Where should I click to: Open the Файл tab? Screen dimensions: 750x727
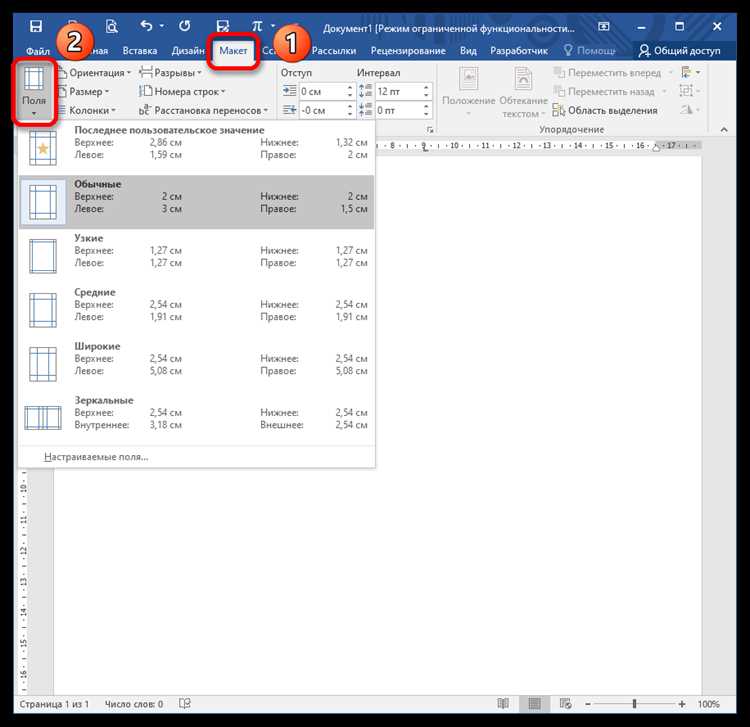point(38,51)
